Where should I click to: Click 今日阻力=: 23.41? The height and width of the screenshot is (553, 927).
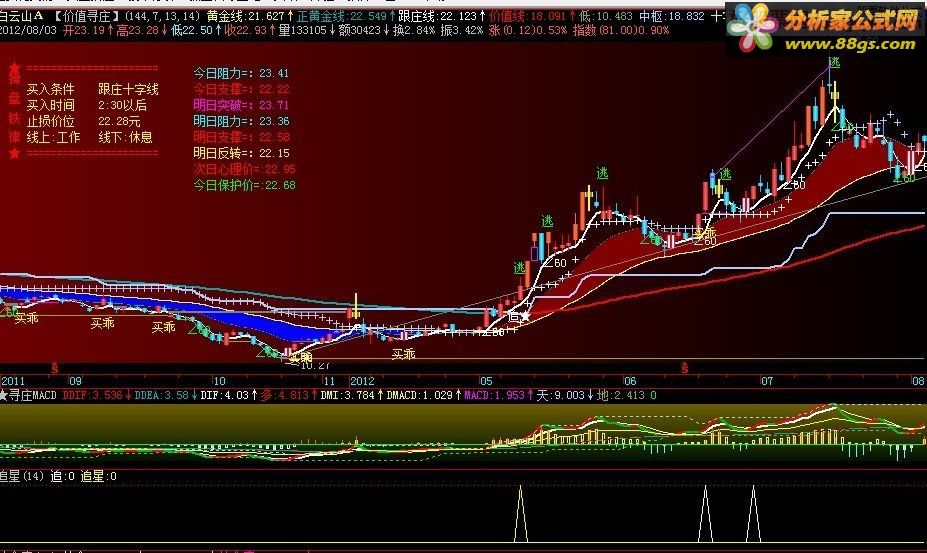[x=241, y=73]
